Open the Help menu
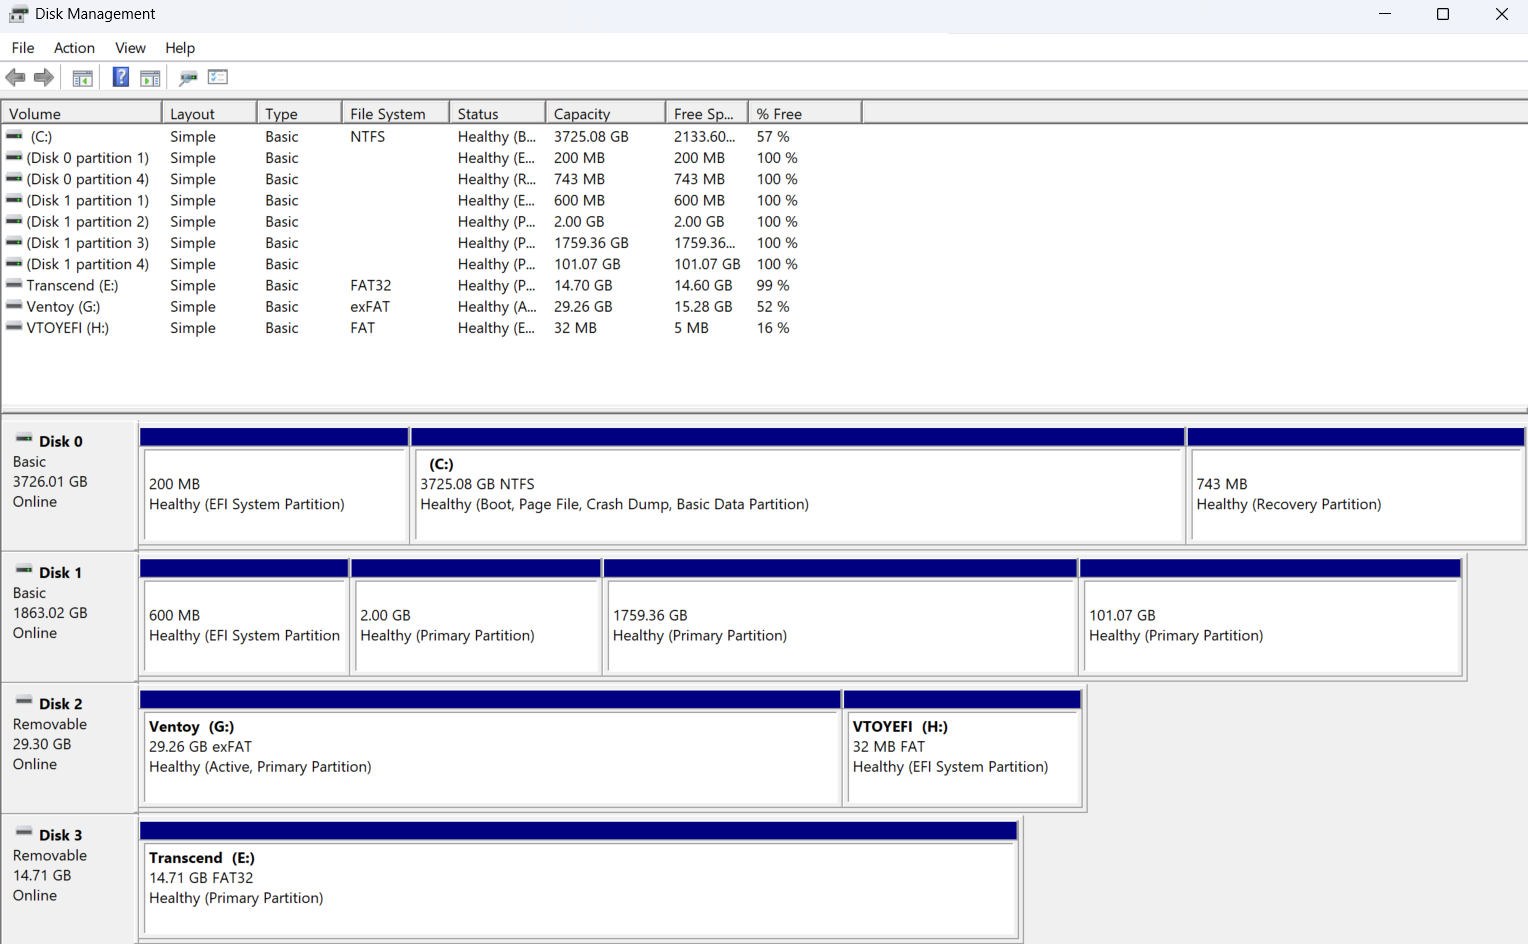 pyautogui.click(x=180, y=48)
